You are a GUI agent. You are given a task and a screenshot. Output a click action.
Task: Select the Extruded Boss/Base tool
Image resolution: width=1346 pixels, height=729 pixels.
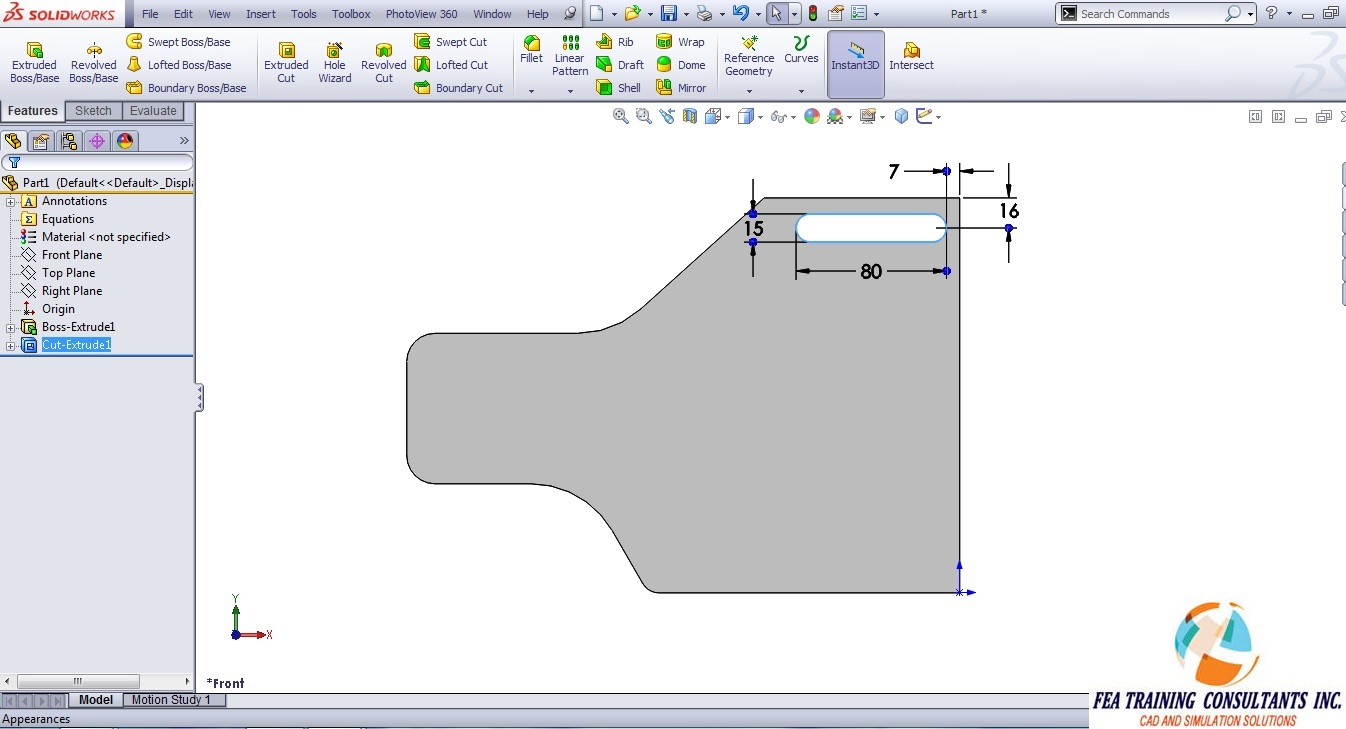[x=34, y=63]
